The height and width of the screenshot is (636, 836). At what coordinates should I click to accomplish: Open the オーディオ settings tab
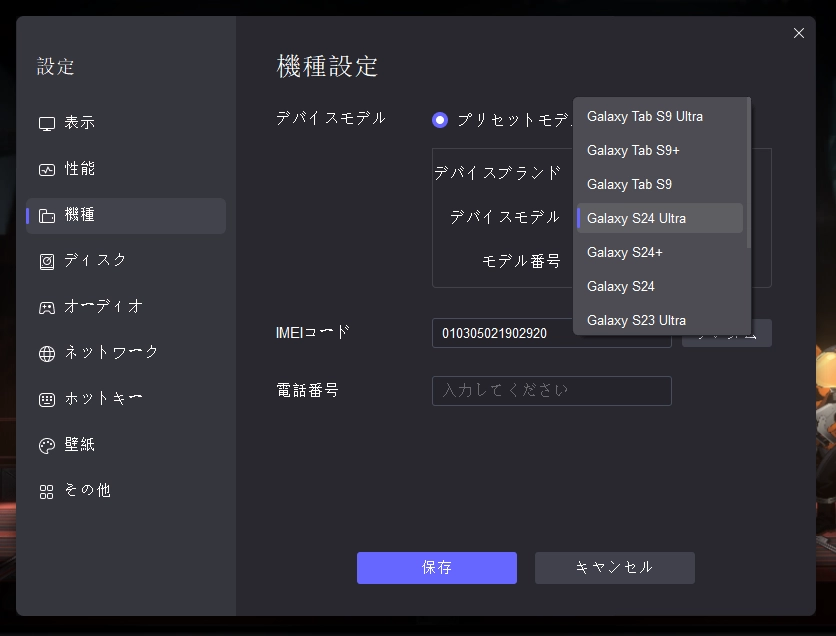126,307
